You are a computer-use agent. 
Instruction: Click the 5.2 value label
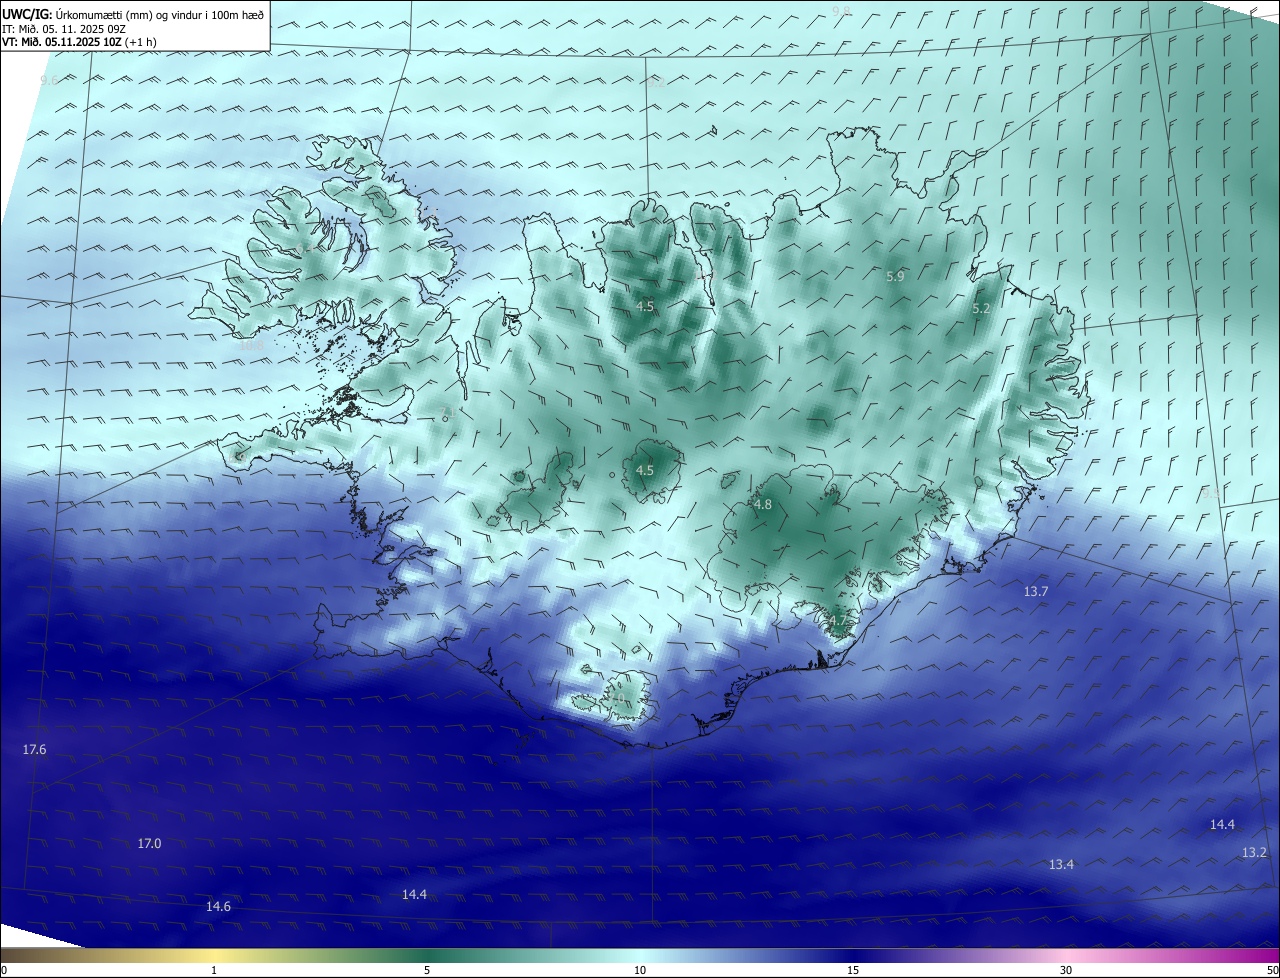981,309
